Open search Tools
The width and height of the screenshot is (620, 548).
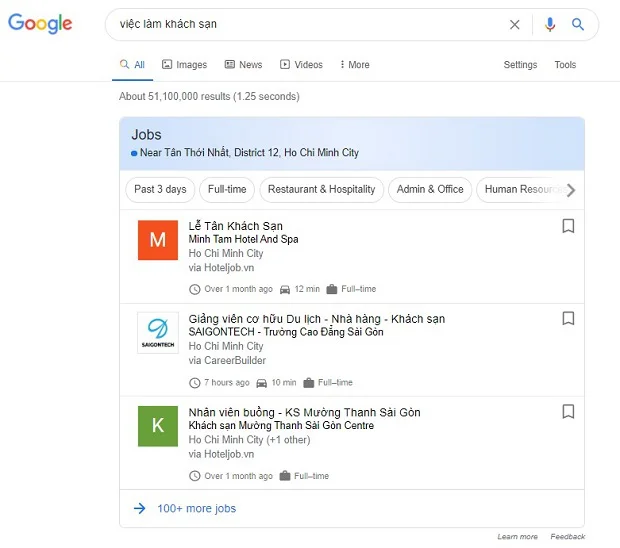click(565, 64)
